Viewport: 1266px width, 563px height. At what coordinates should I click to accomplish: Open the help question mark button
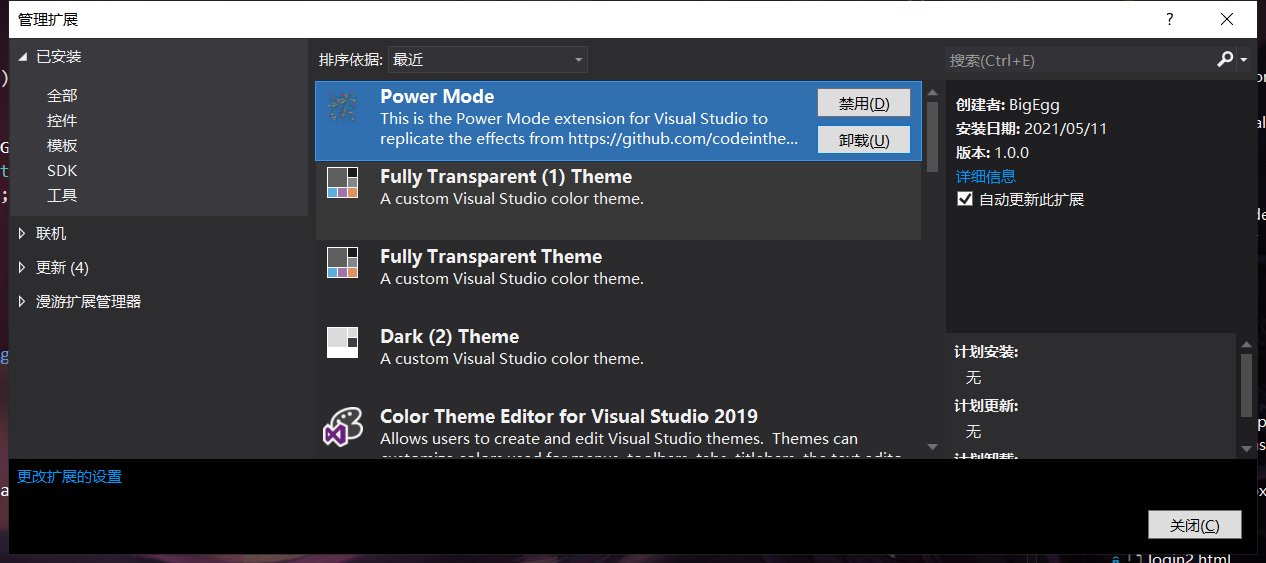pos(1169,19)
